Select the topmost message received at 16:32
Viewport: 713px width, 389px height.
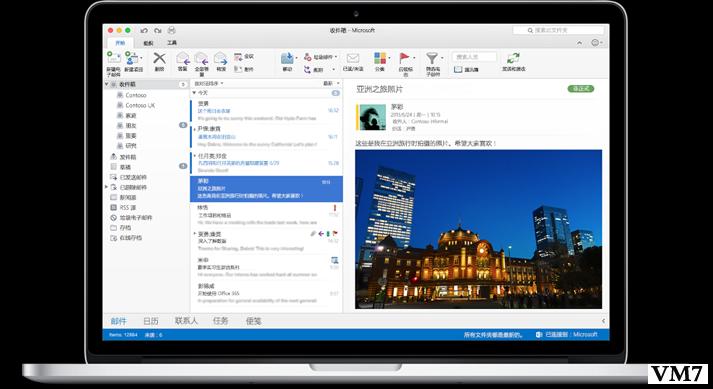coord(266,111)
